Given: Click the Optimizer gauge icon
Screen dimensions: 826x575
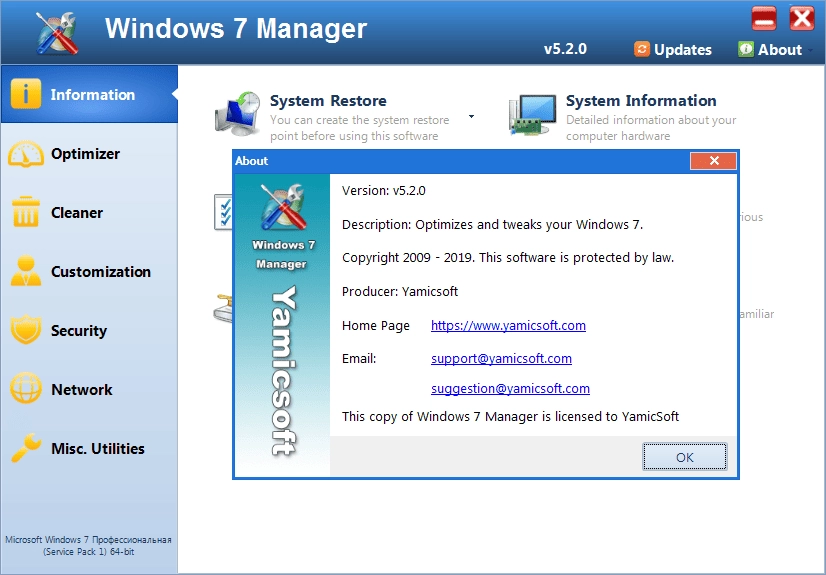Looking at the screenshot, I should (x=25, y=153).
